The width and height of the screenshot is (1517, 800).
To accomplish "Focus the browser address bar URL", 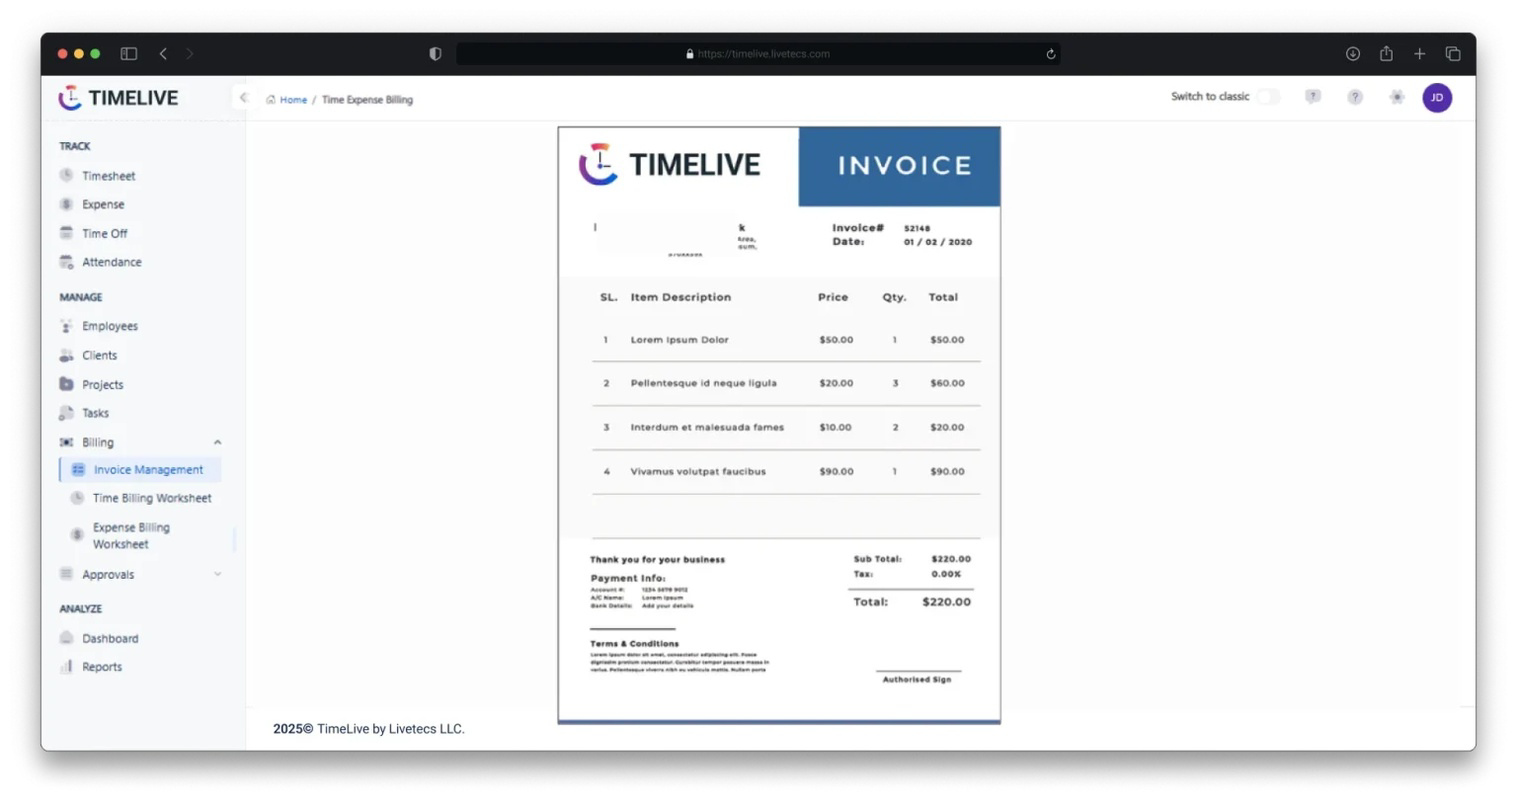I will coord(764,54).
